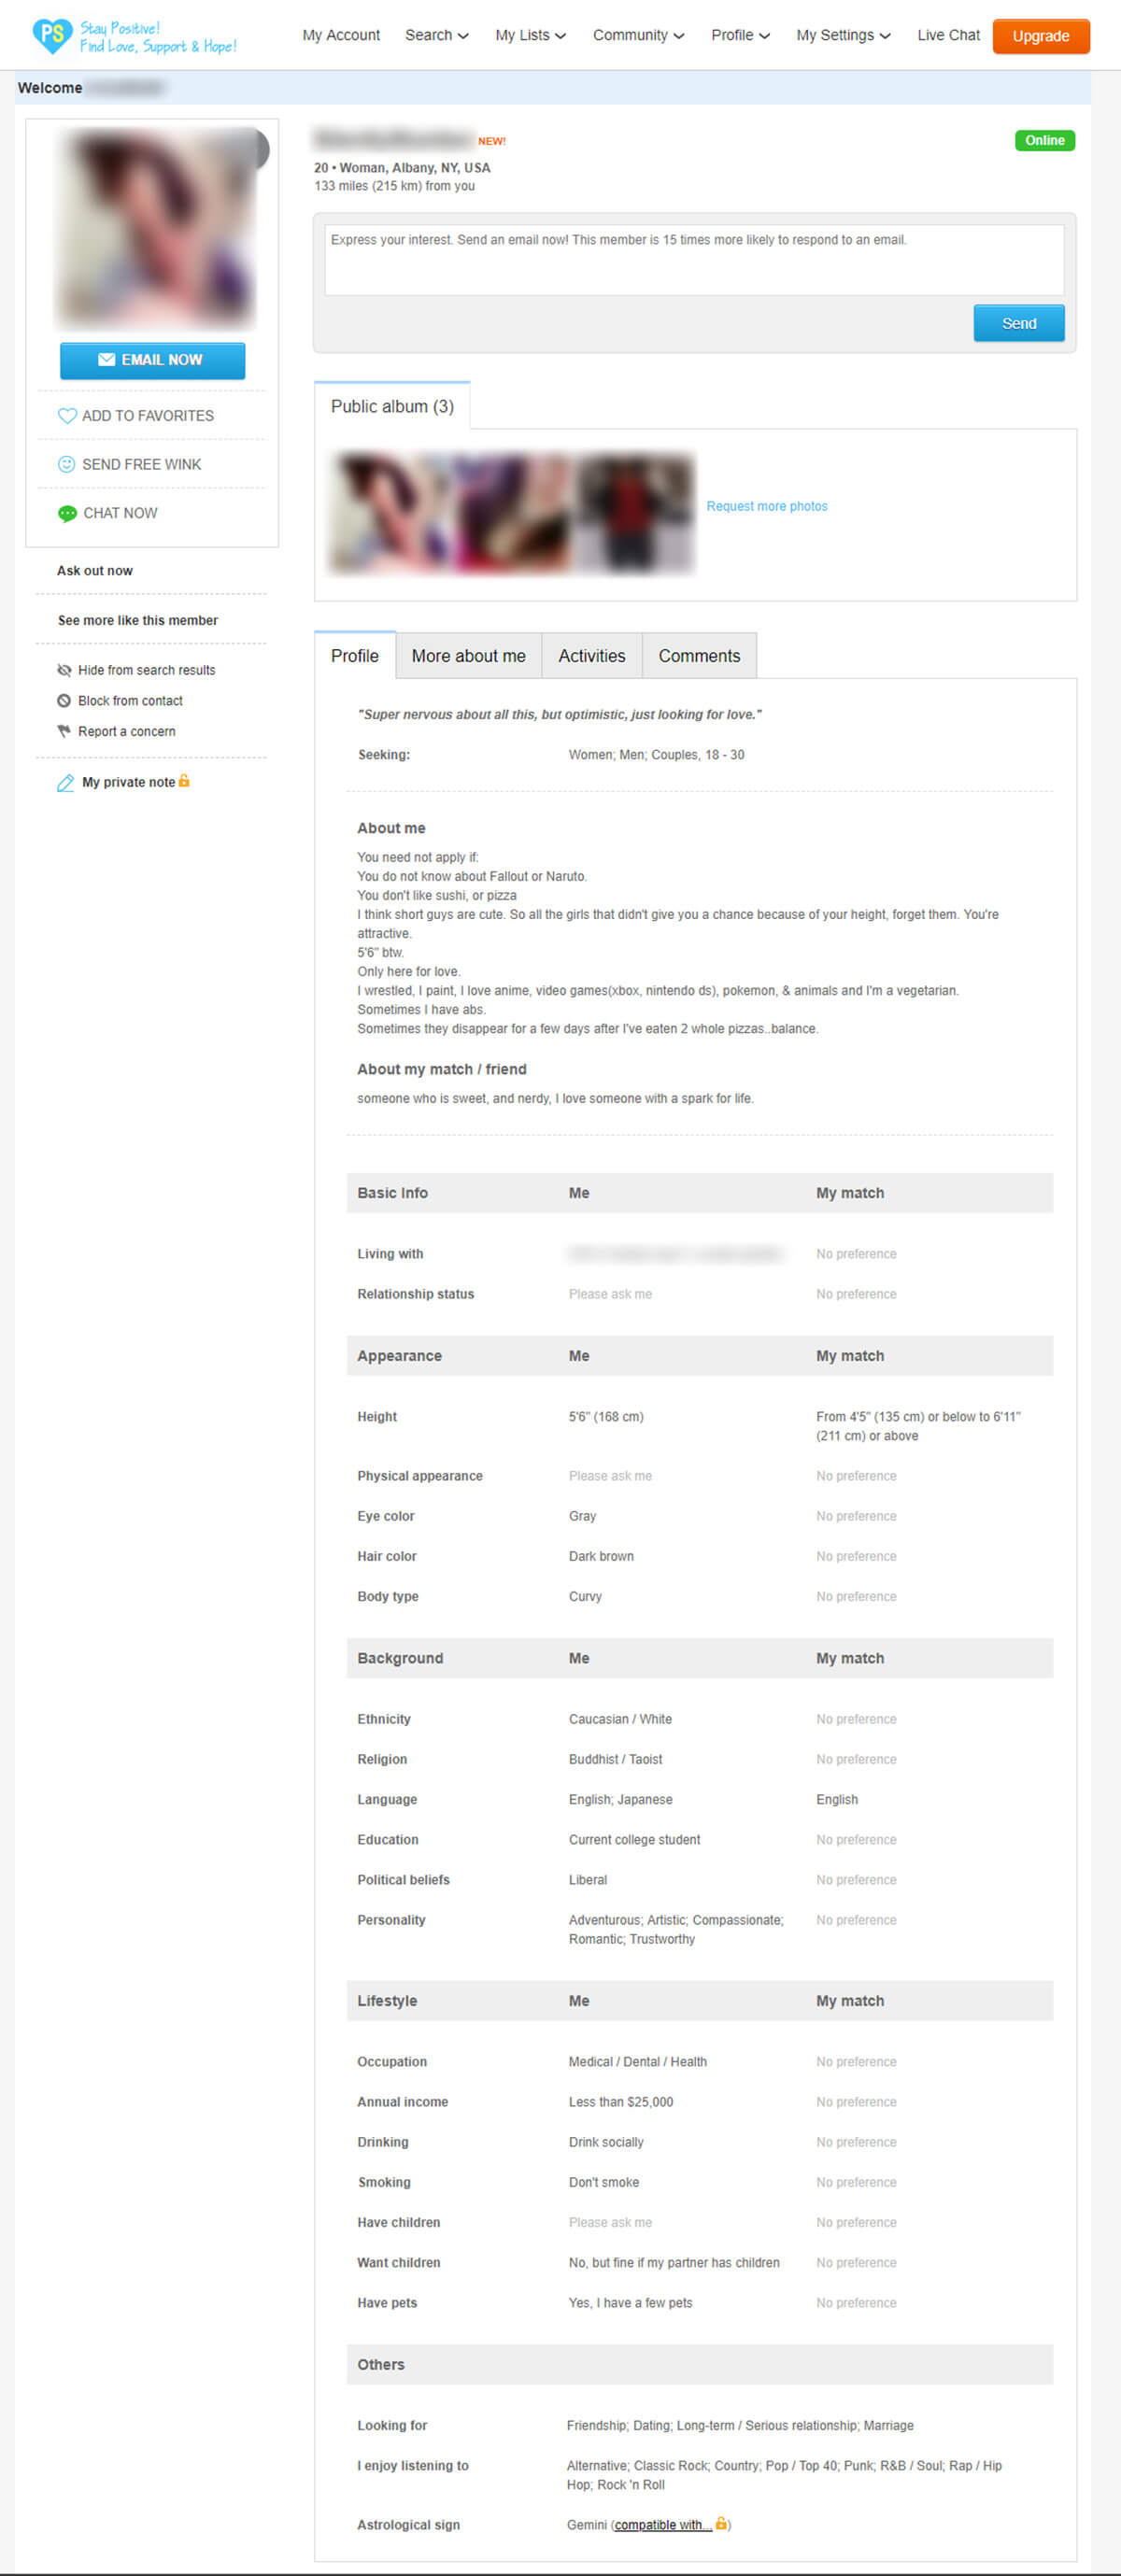Click the Request more photos link

click(x=766, y=506)
